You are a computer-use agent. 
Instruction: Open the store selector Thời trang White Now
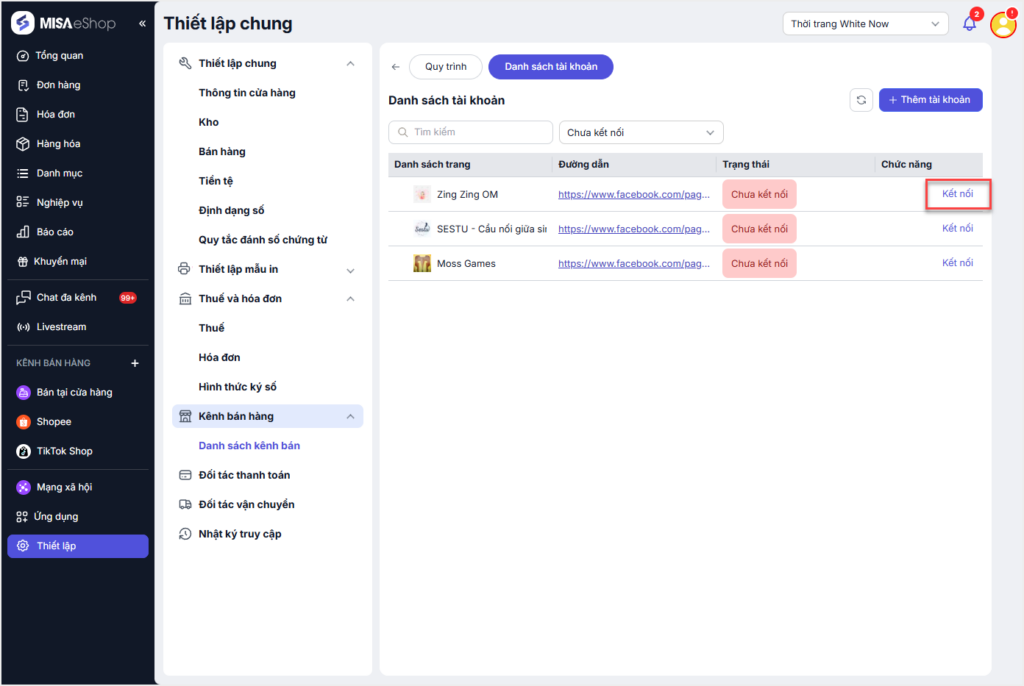coord(865,24)
